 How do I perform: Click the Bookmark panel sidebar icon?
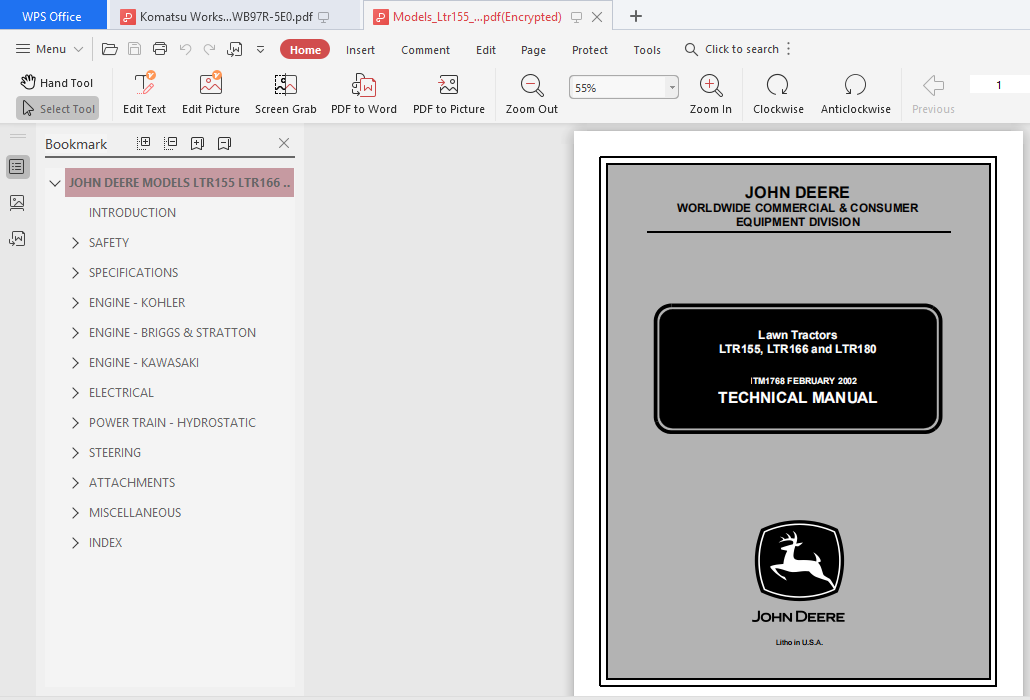coord(18,167)
